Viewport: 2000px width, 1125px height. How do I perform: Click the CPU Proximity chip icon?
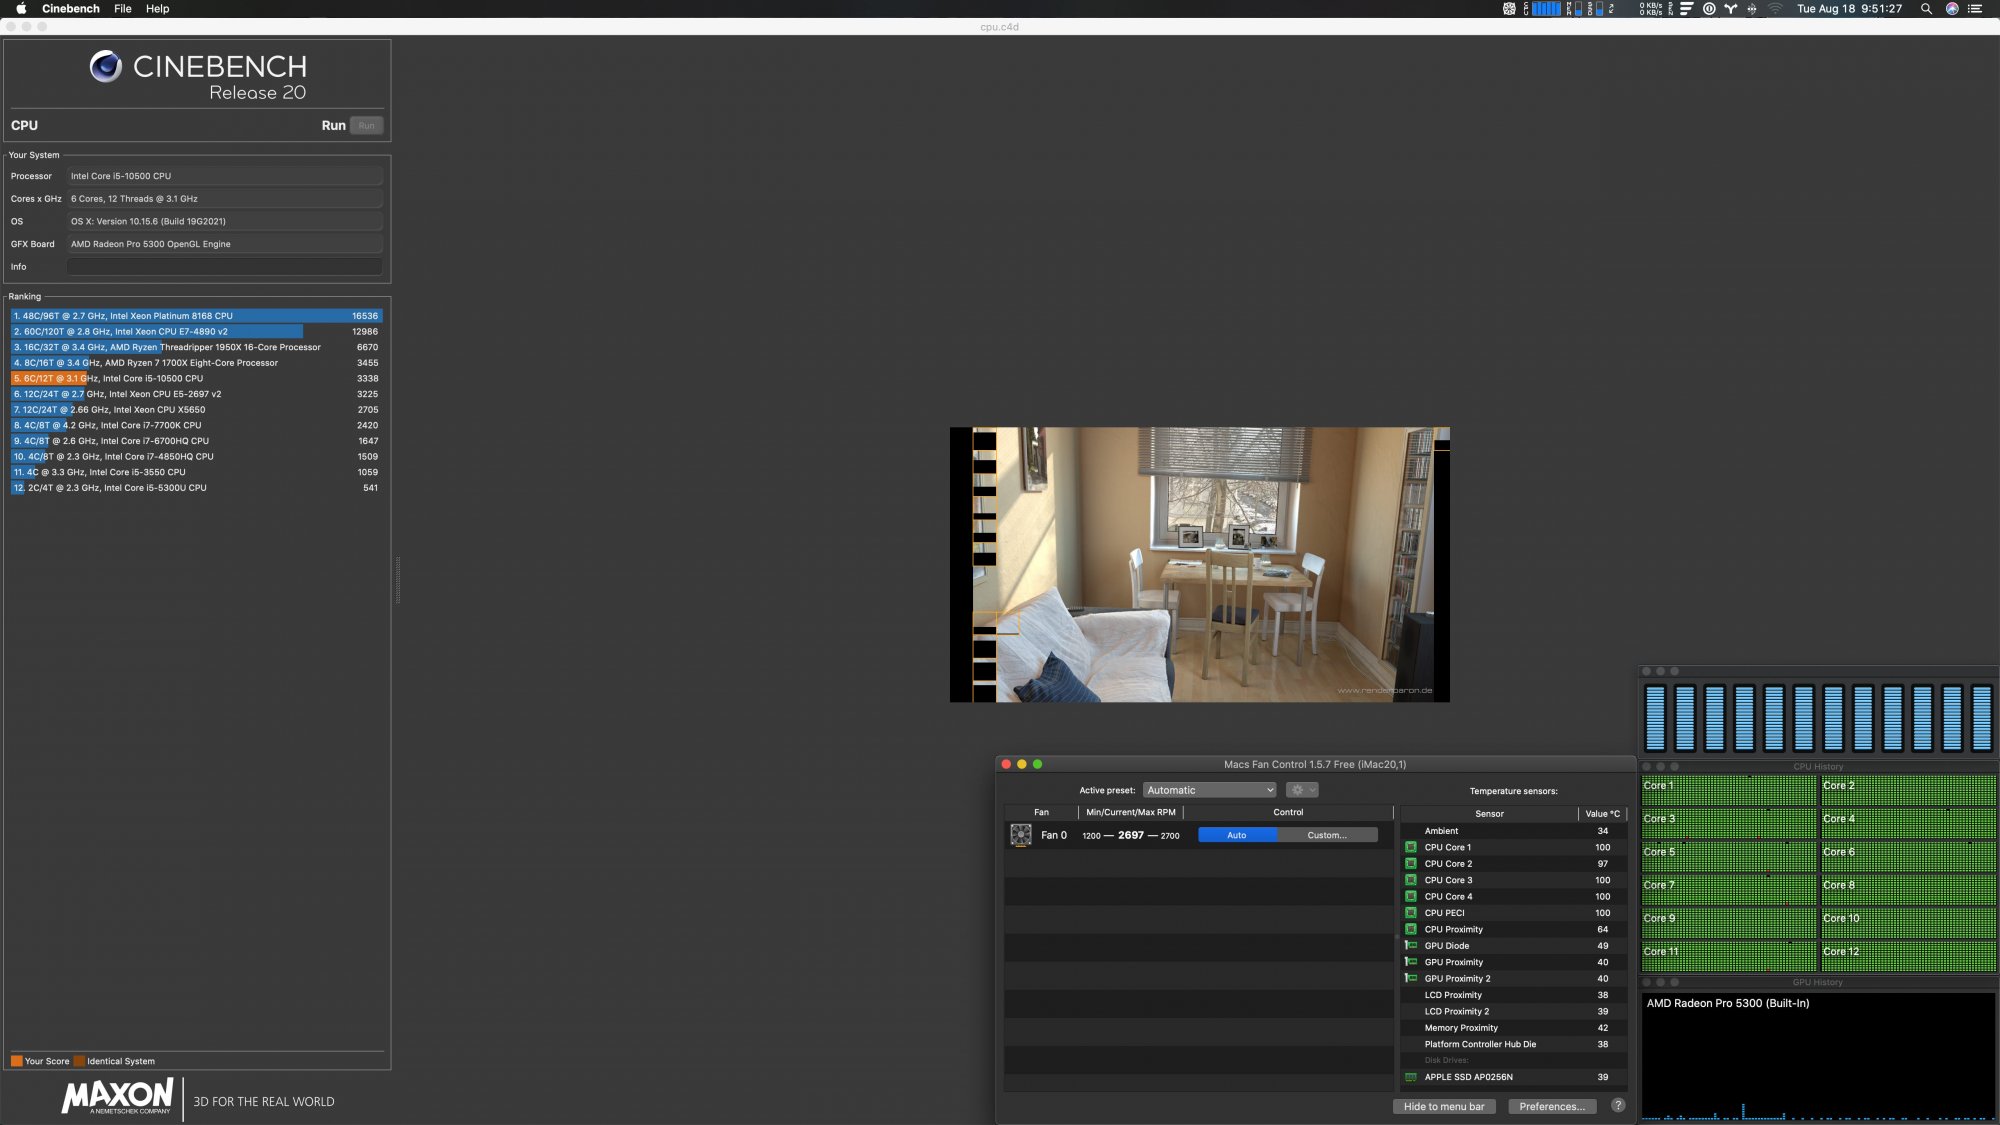click(x=1411, y=929)
